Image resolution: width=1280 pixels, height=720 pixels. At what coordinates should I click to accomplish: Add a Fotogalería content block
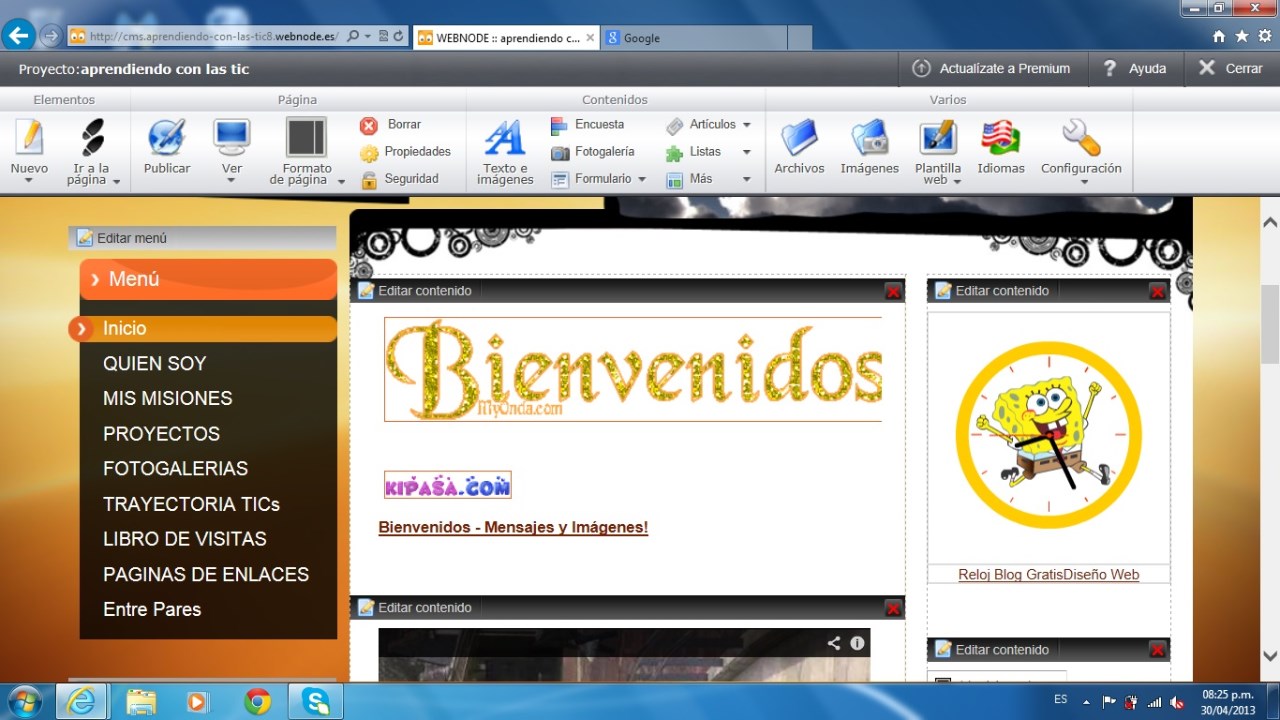592,152
